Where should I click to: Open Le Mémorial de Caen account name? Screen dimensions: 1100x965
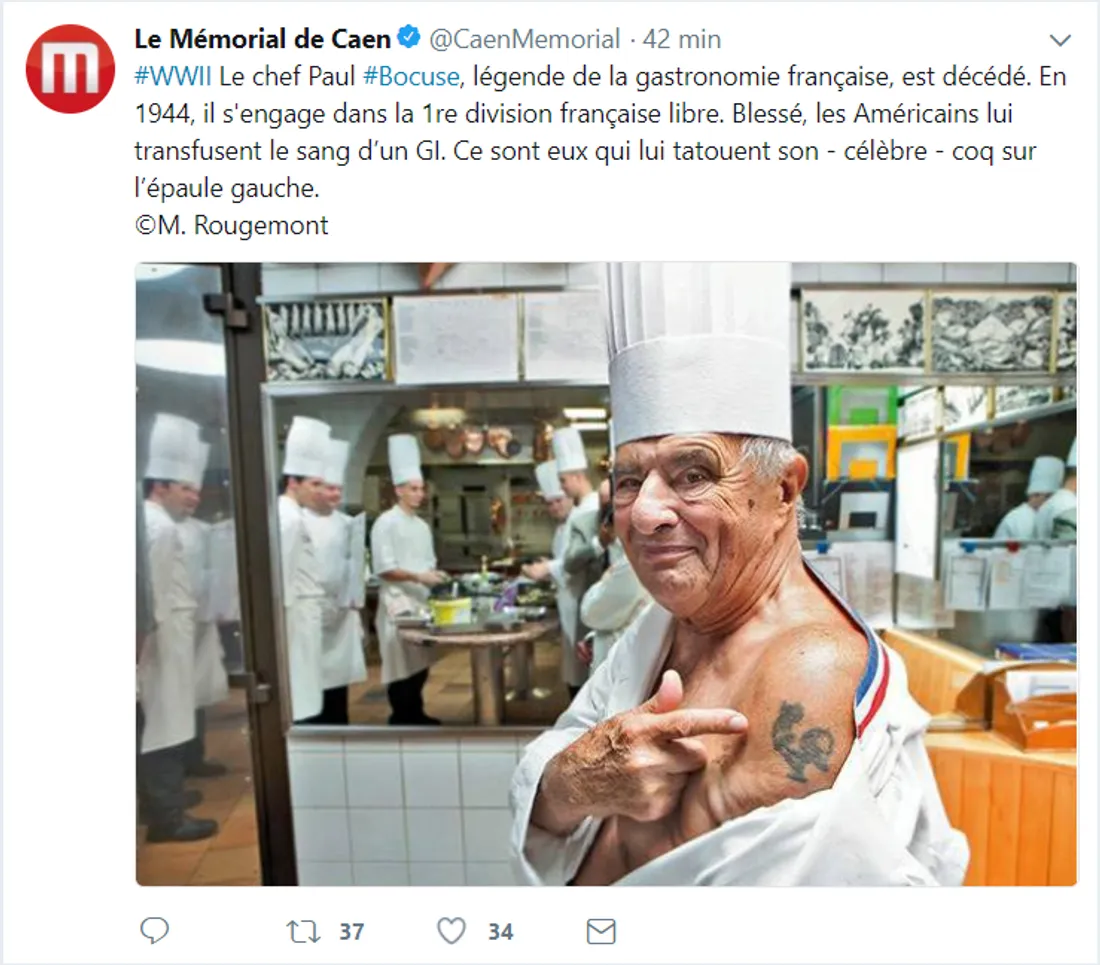(262, 39)
